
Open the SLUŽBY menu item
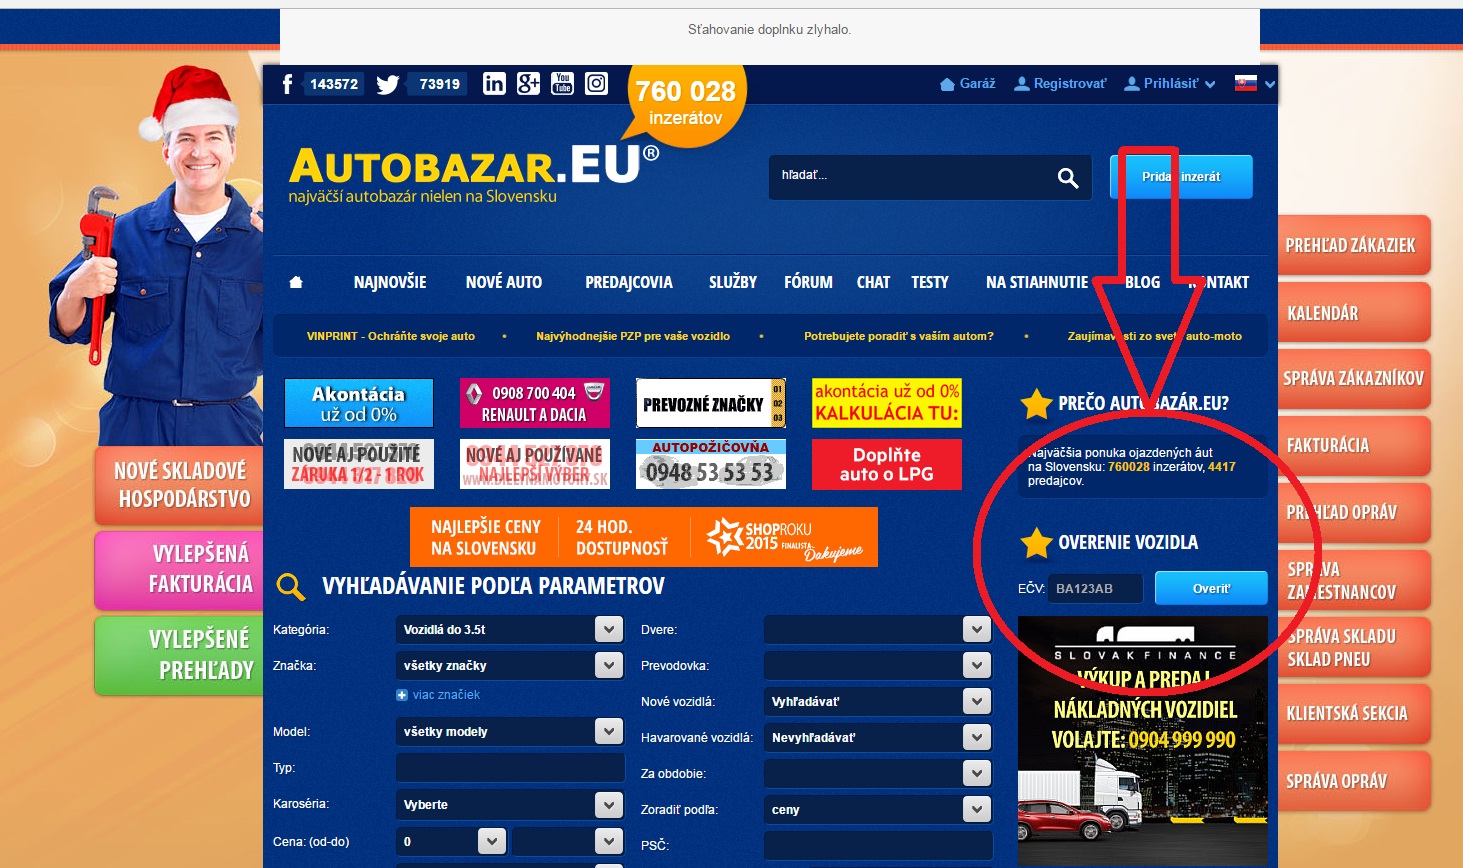733,282
